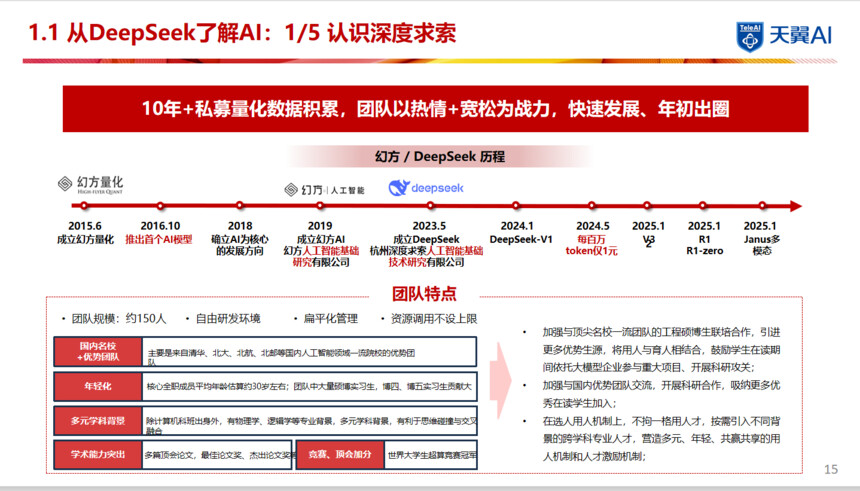The width and height of the screenshot is (860, 491).
Task: Click the text about 平均年龄估算约30岁
Action: pyautogui.click(x=309, y=386)
